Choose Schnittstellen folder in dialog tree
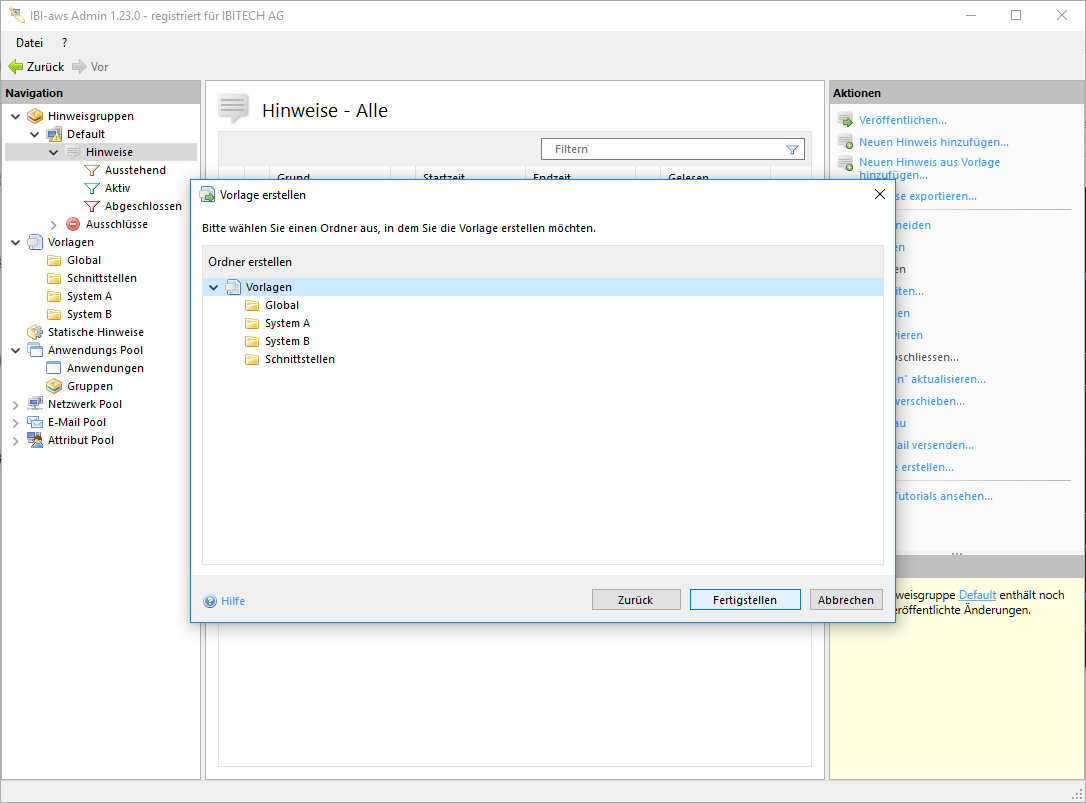This screenshot has width=1086, height=803. coord(299,359)
